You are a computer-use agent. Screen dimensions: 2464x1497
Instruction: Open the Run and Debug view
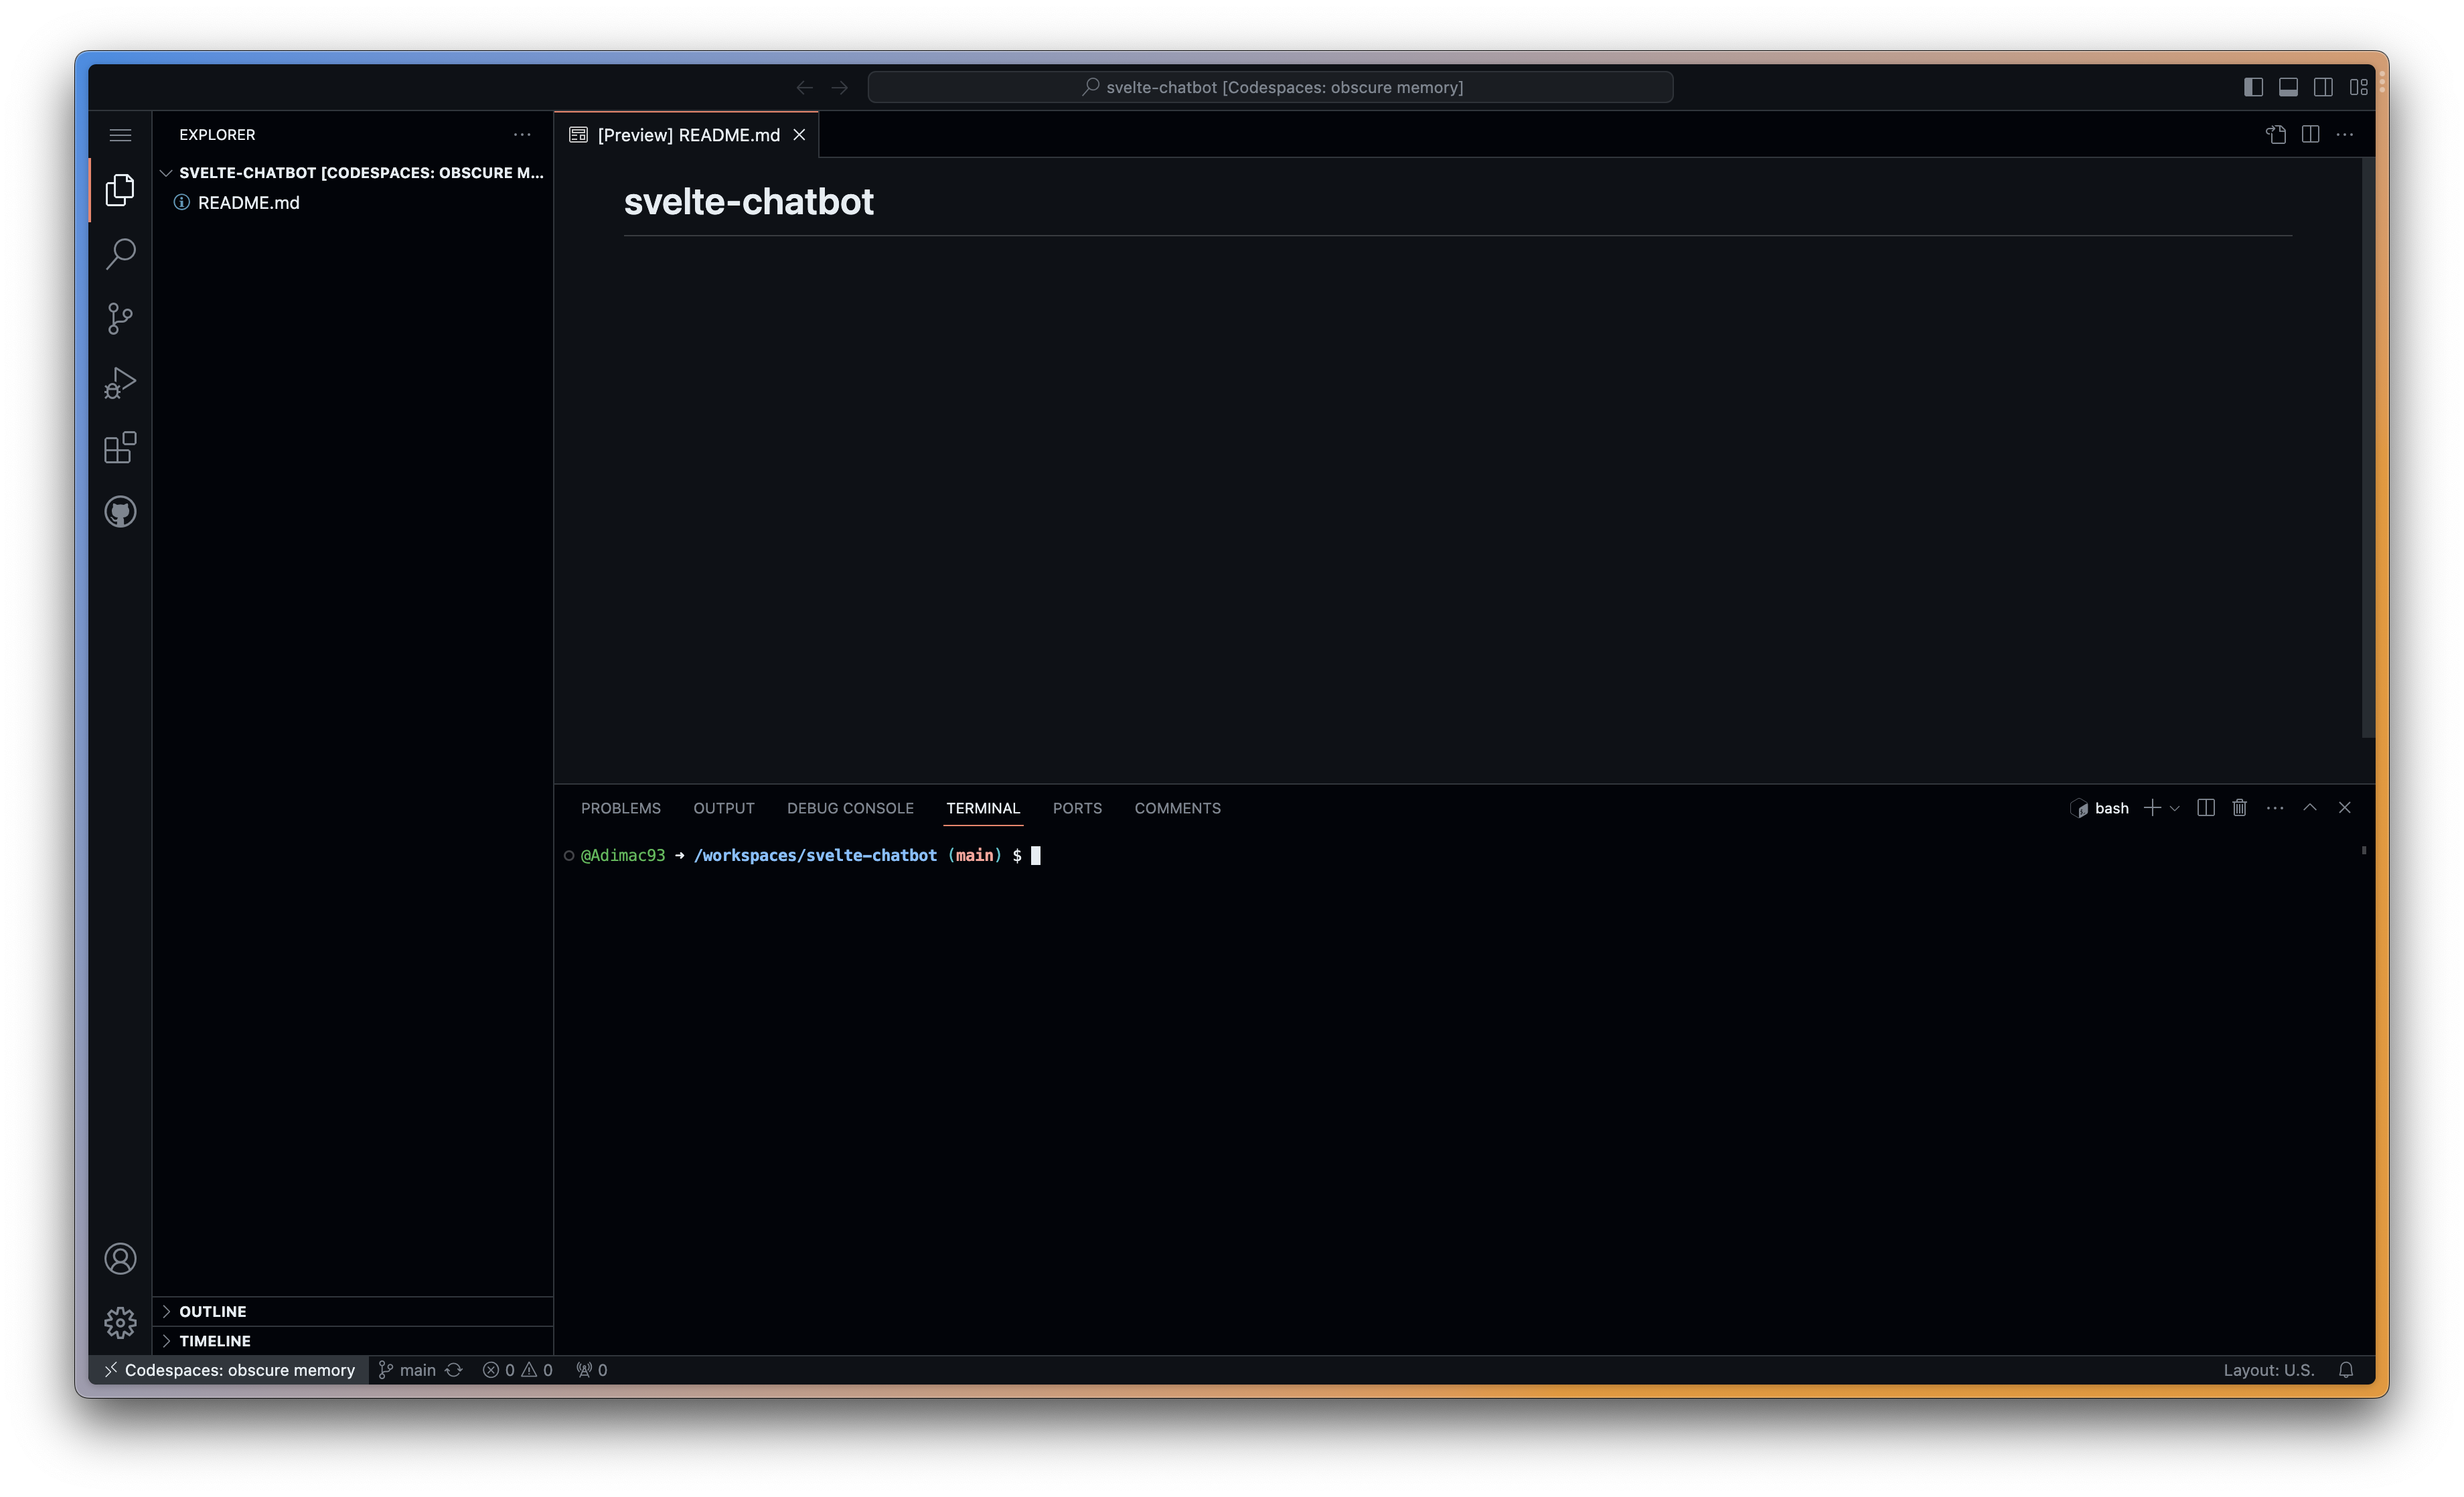(120, 383)
